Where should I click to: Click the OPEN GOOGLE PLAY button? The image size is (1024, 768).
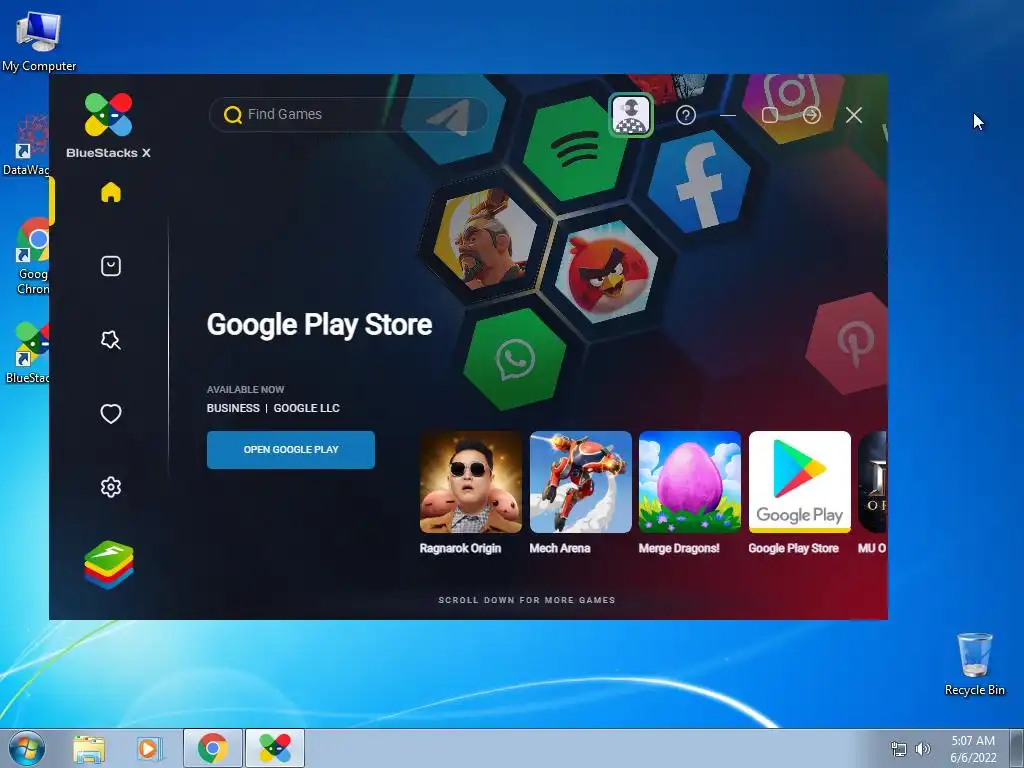point(291,449)
